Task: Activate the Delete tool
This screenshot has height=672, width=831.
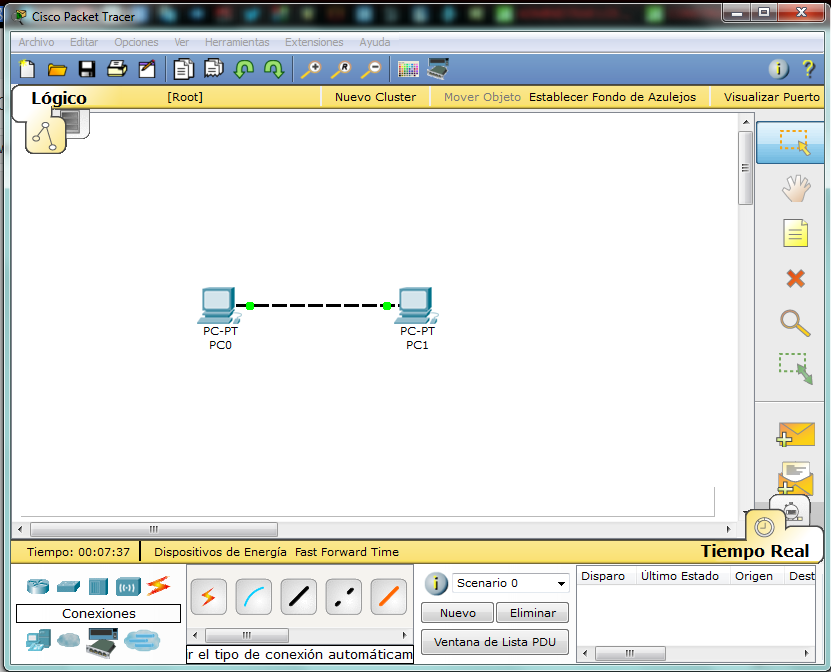Action: tap(793, 278)
